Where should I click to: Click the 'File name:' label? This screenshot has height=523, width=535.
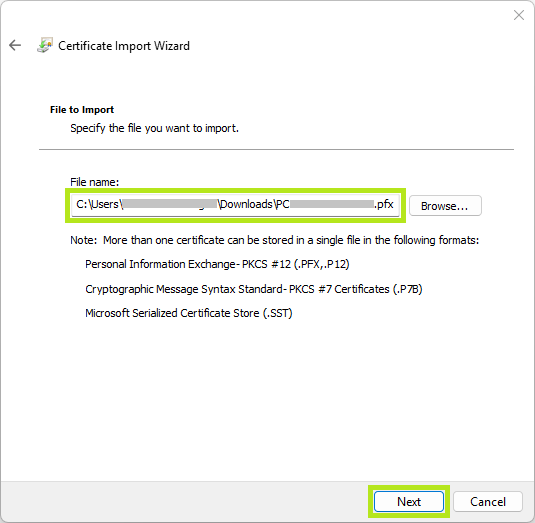[95, 182]
